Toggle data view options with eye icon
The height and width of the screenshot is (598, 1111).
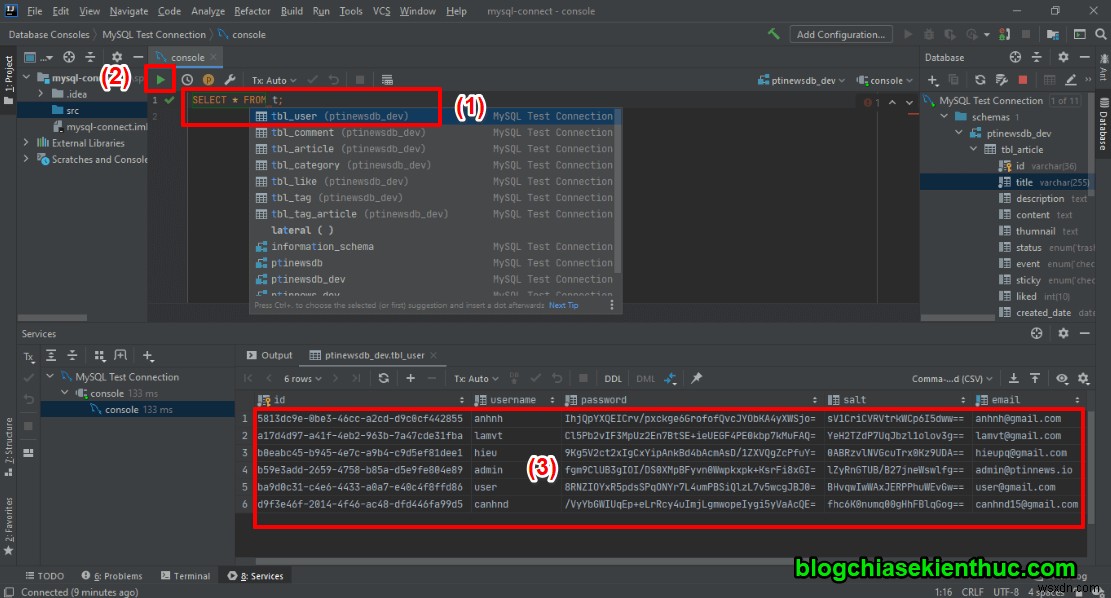coord(1062,377)
